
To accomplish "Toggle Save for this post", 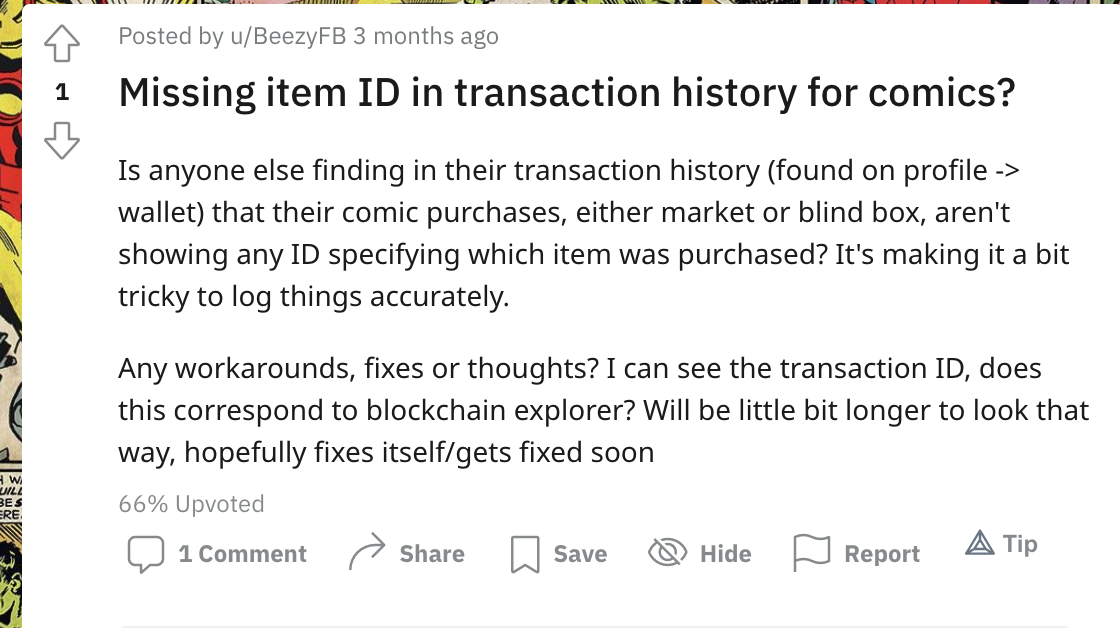I will coord(580,554).
